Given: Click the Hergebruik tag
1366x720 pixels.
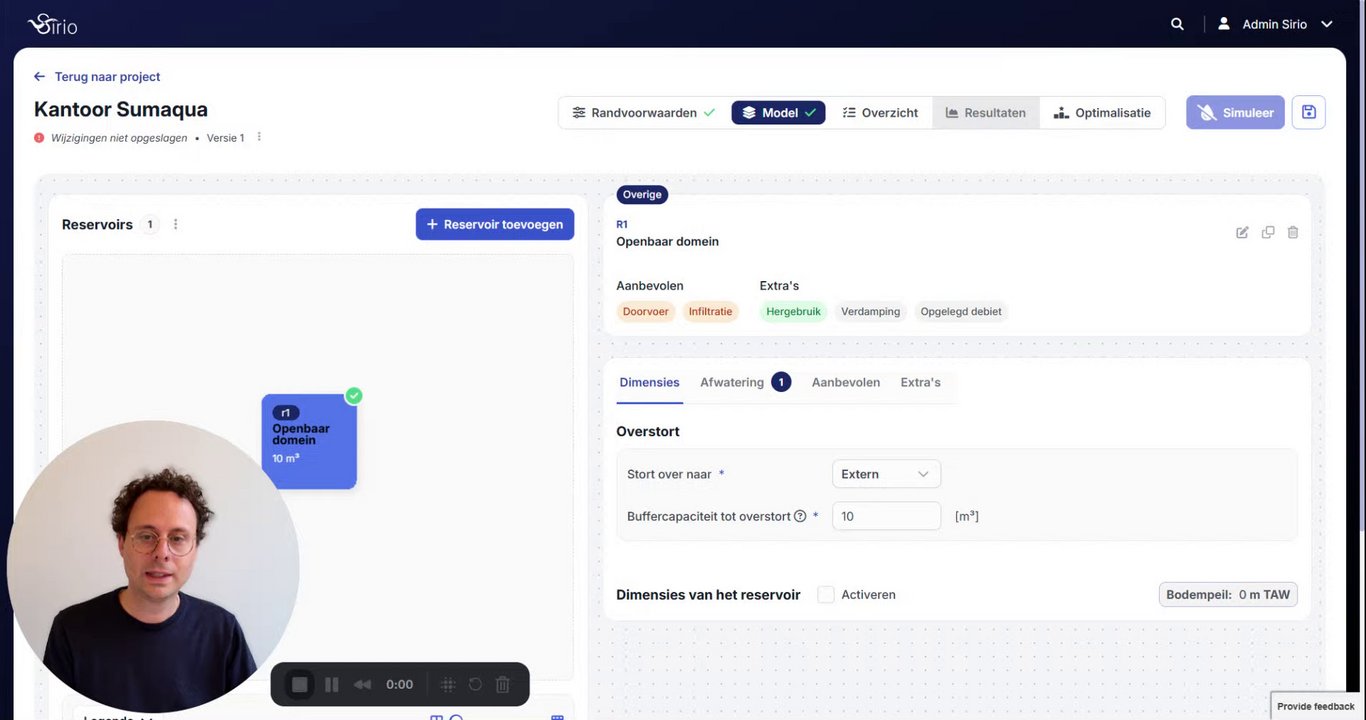Looking at the screenshot, I should [x=793, y=312].
